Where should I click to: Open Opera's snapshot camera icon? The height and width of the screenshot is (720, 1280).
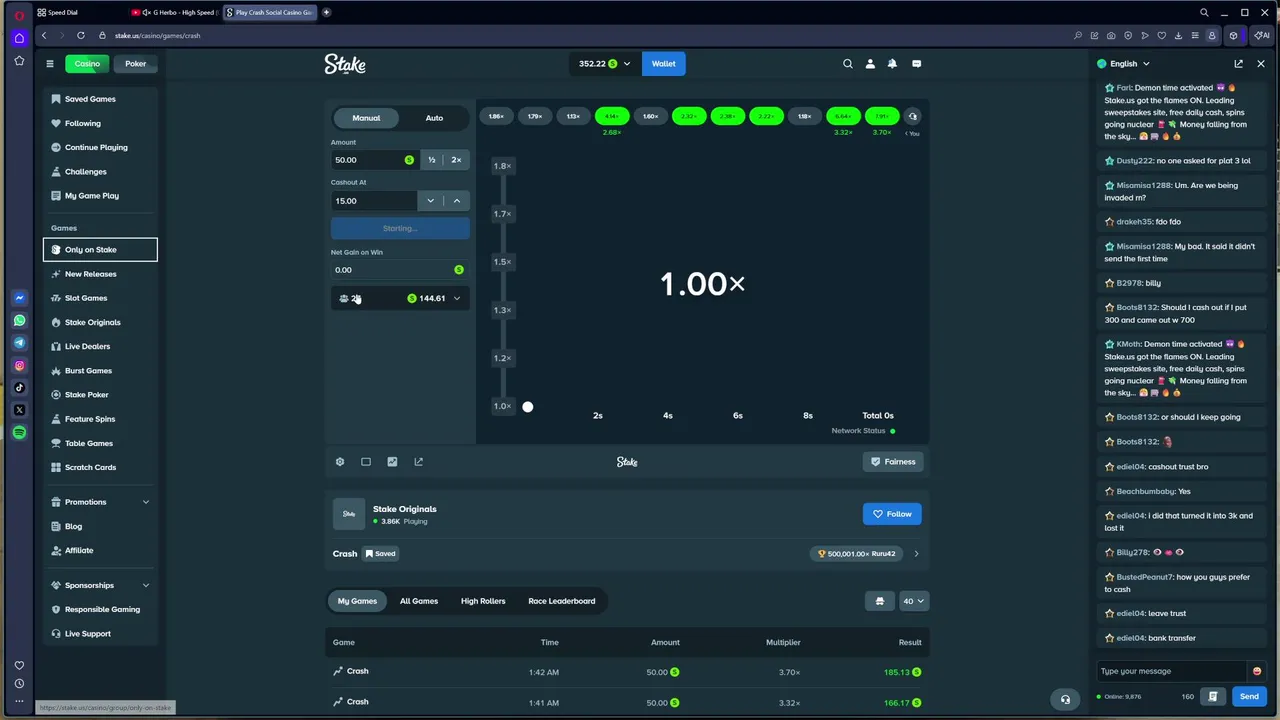[1110, 36]
